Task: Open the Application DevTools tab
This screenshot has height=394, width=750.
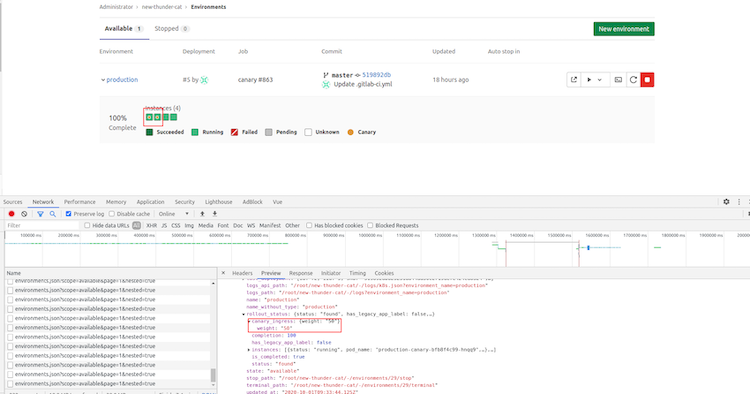Action: pos(150,202)
